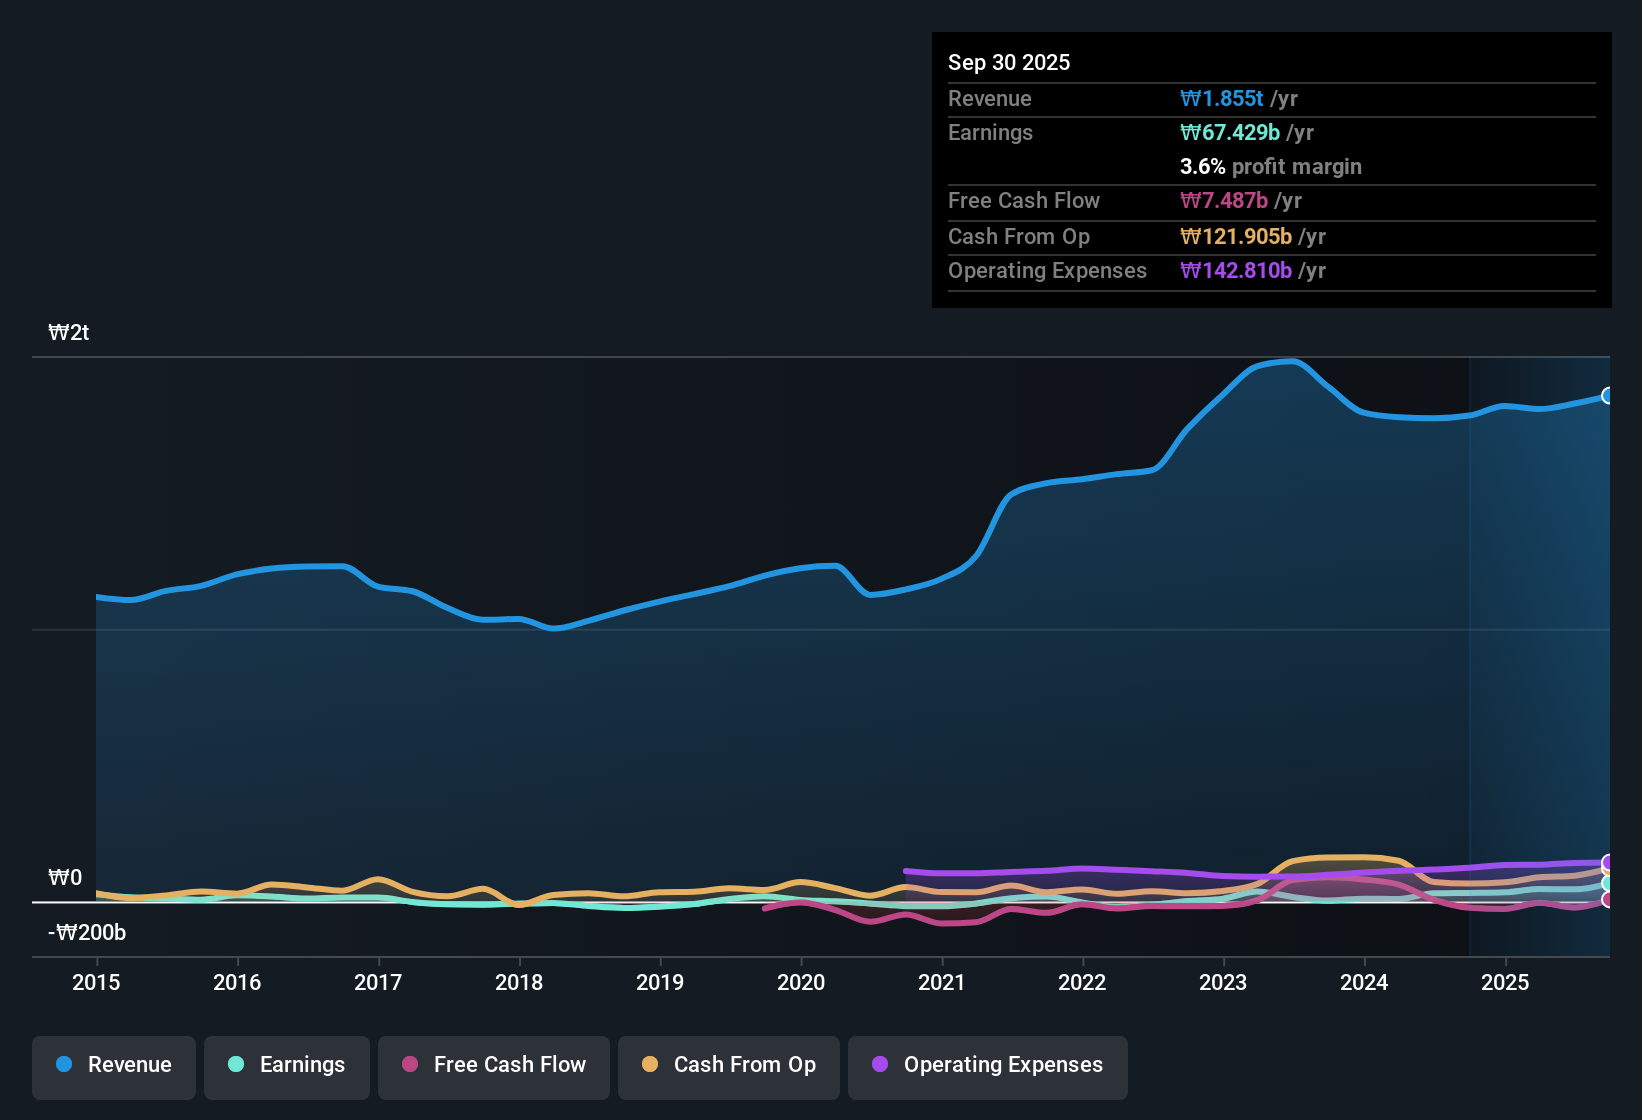The width and height of the screenshot is (1642, 1120).
Task: Click the Earnings endpoint circle at chart edge
Action: click(x=1607, y=884)
